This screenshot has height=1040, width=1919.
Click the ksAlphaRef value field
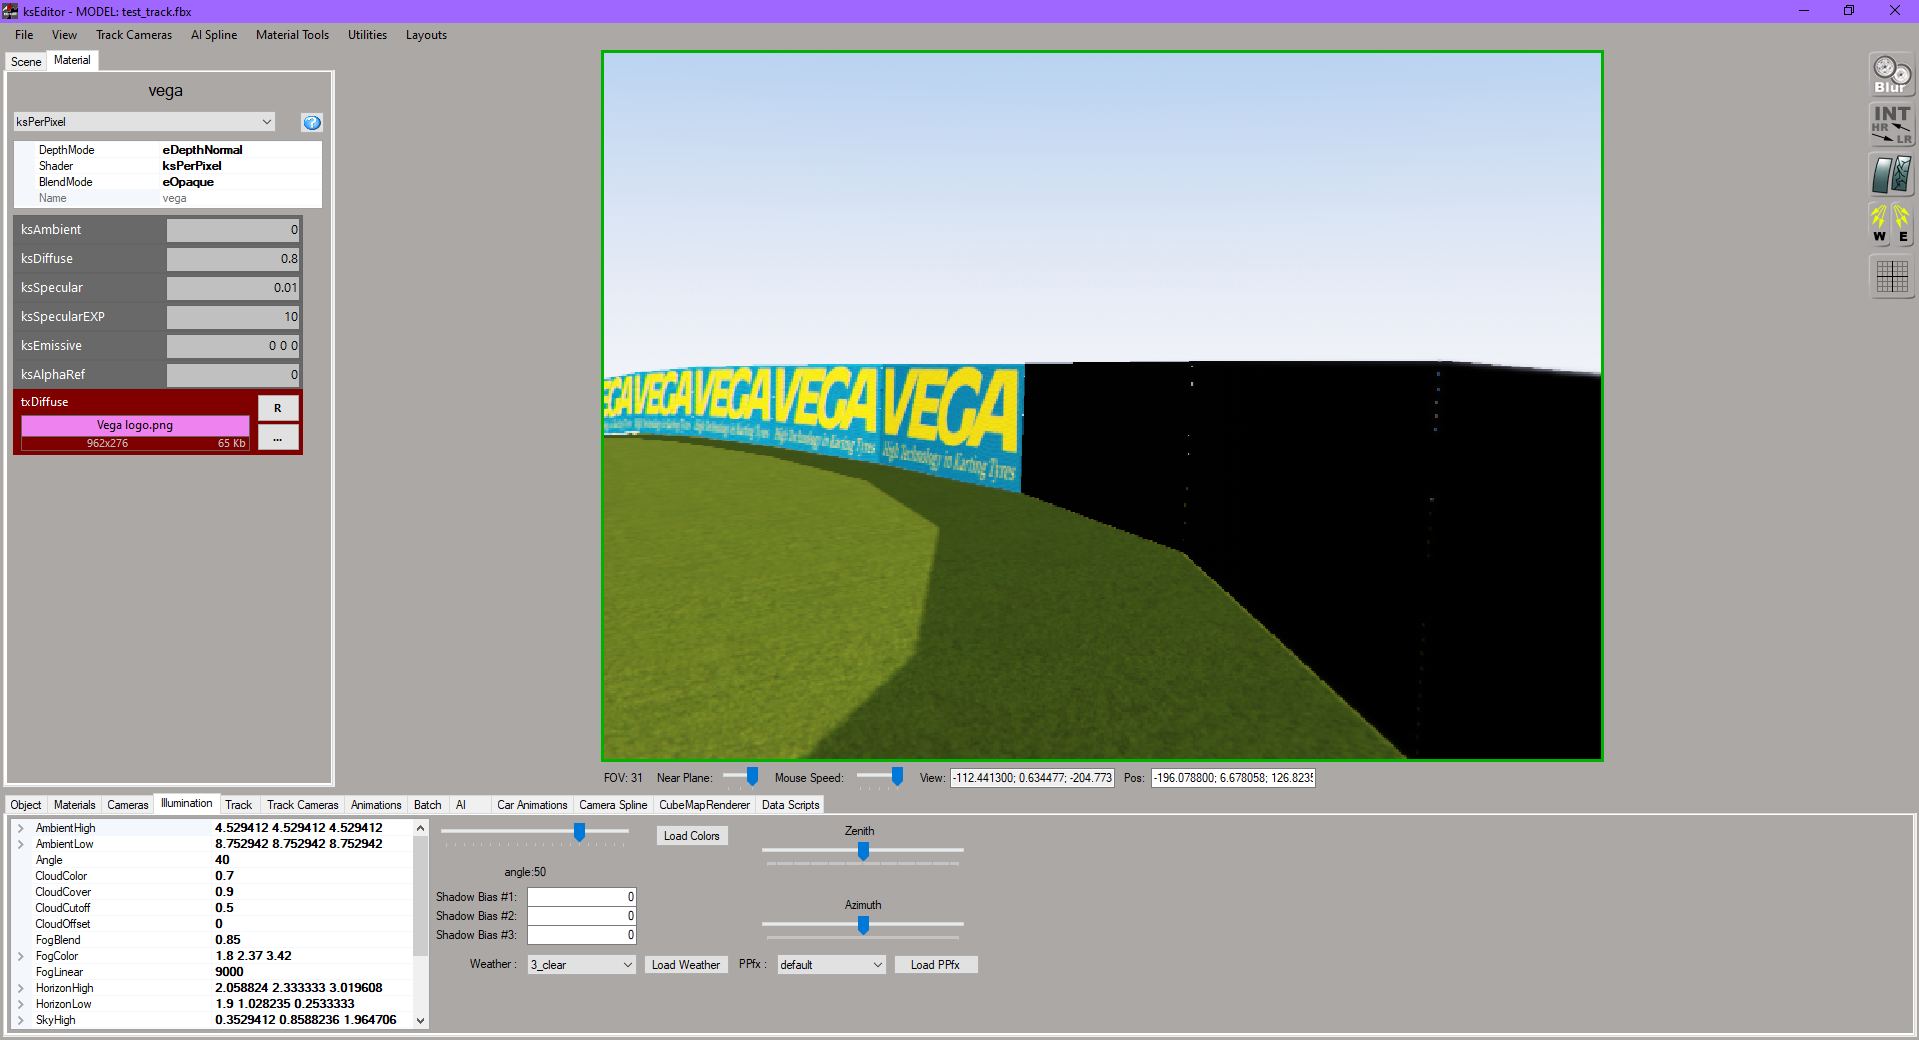234,375
